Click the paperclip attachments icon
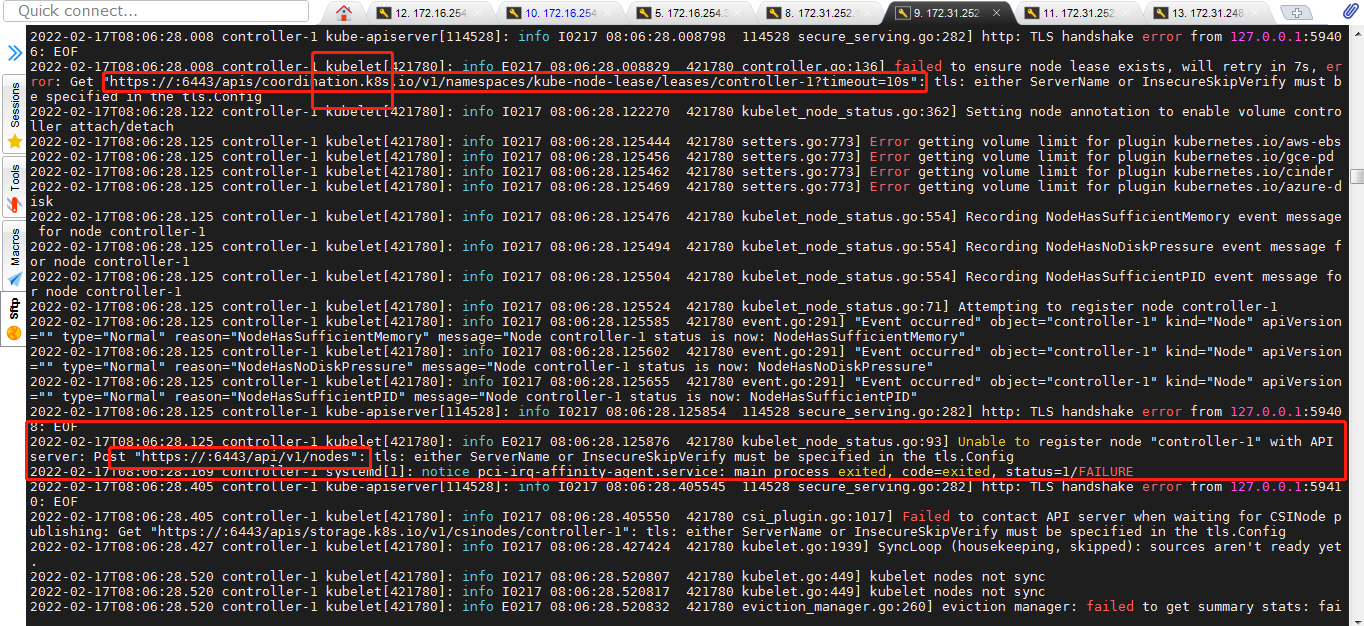1364x626 pixels. pos(1350,13)
